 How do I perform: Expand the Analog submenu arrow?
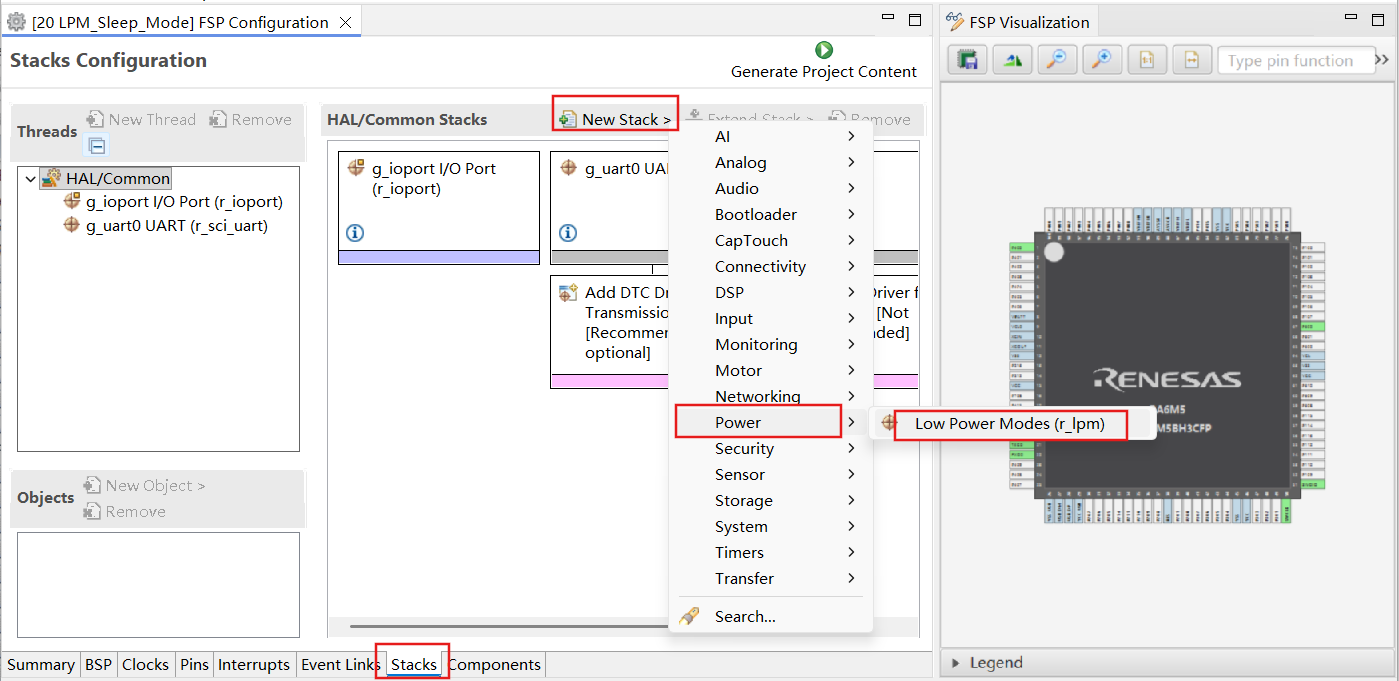(x=851, y=162)
